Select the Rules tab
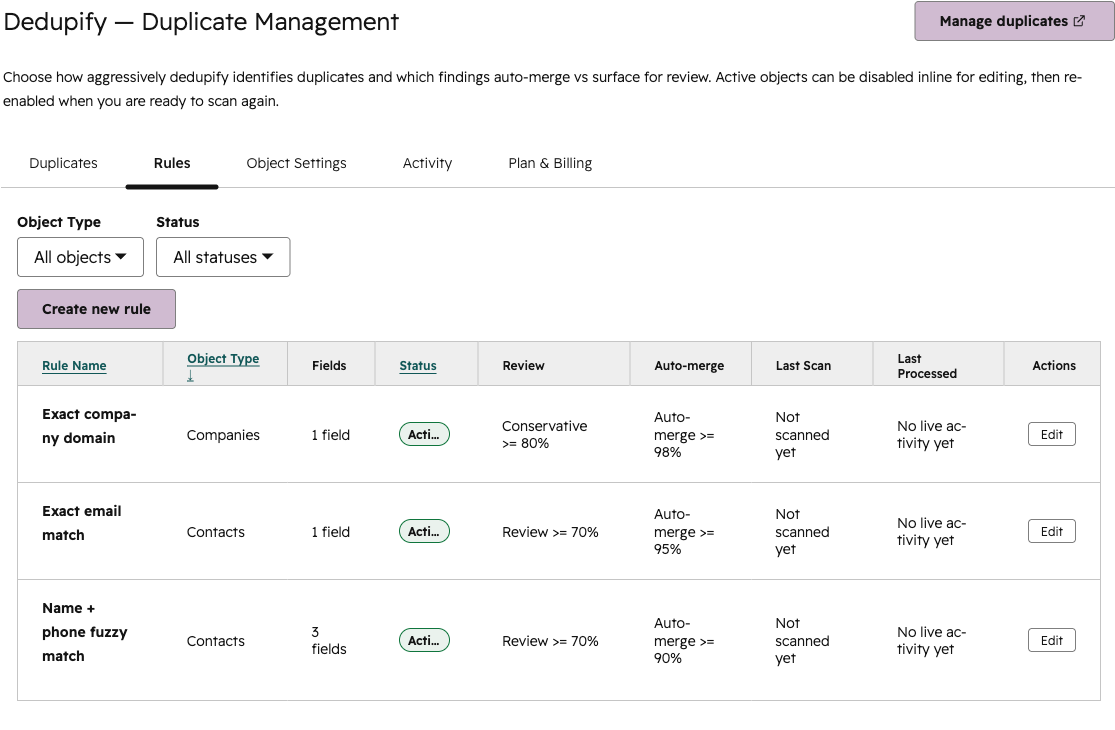Image resolution: width=1115 pixels, height=730 pixels. (172, 163)
